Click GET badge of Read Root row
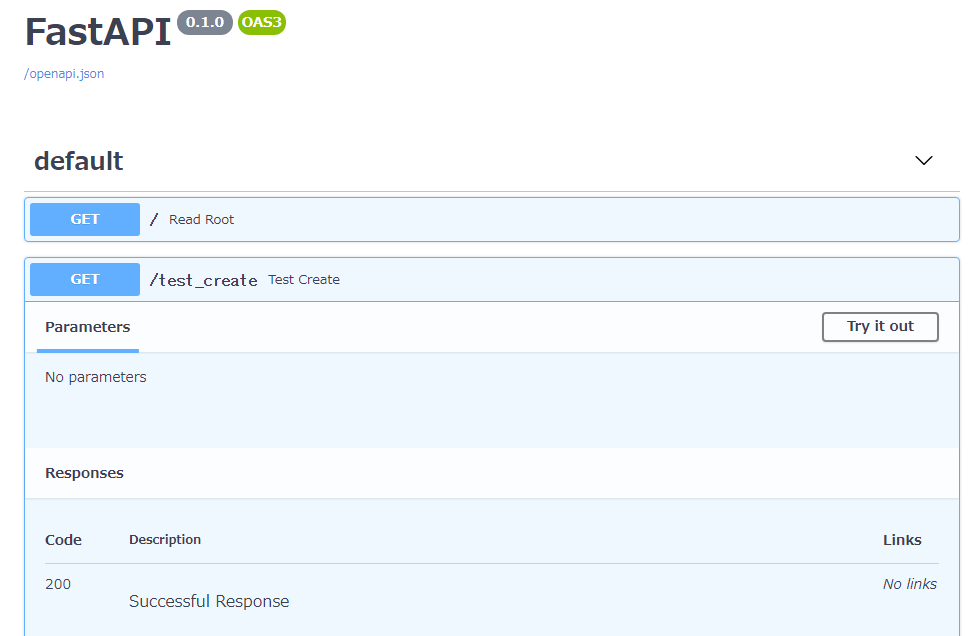 pos(85,219)
